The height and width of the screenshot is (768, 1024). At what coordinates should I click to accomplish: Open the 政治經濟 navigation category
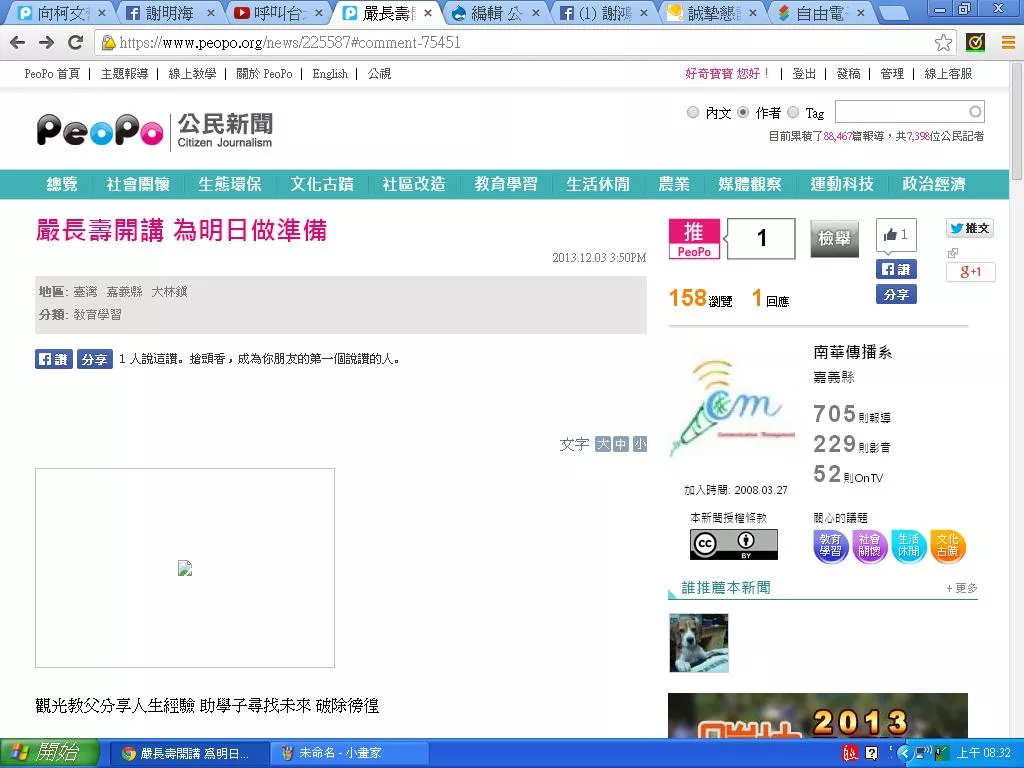point(934,184)
